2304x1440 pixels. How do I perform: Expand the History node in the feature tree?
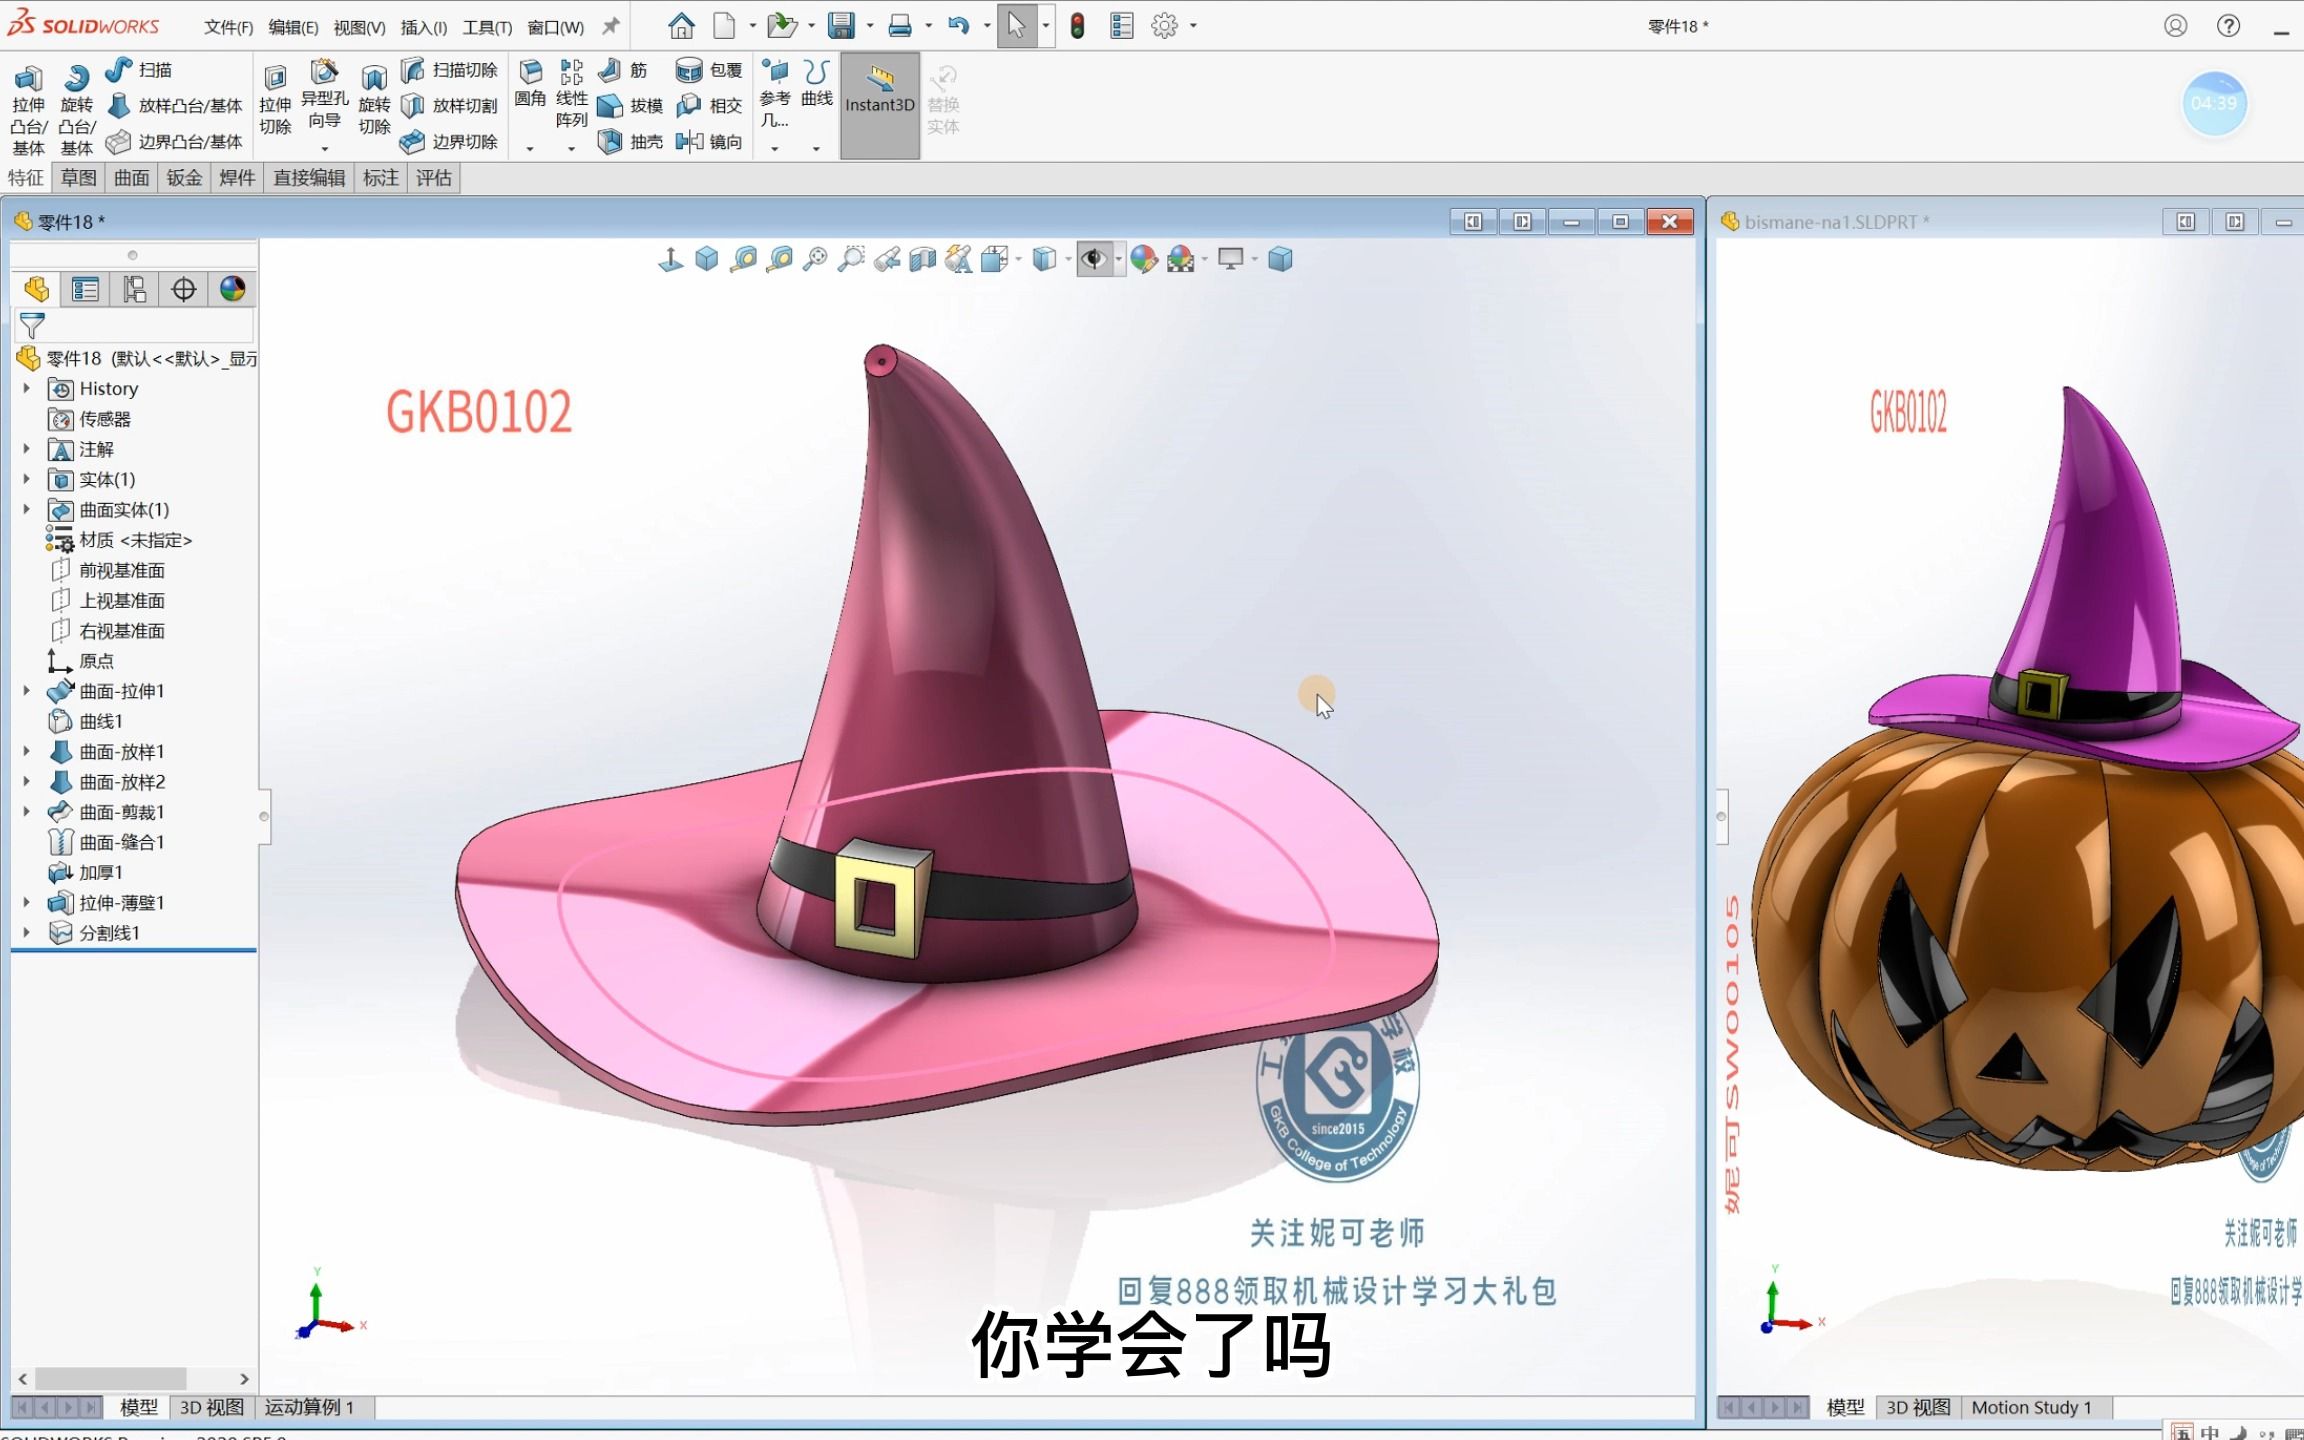pyautogui.click(x=26, y=389)
